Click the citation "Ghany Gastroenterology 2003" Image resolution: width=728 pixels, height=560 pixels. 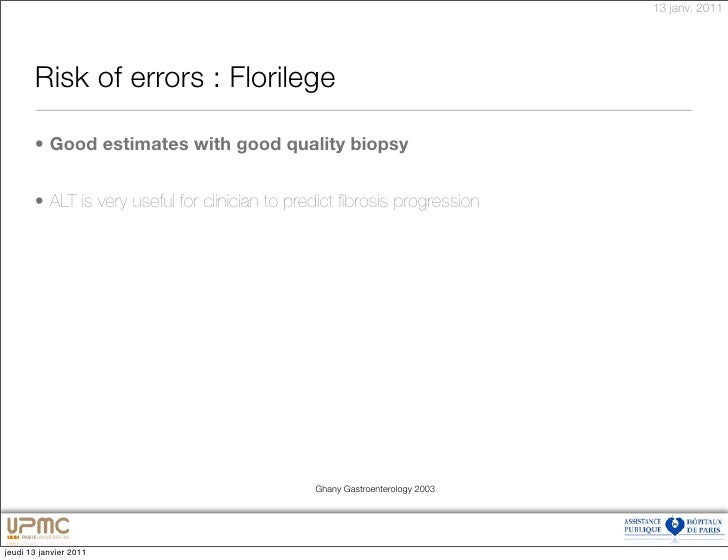[x=375, y=489]
